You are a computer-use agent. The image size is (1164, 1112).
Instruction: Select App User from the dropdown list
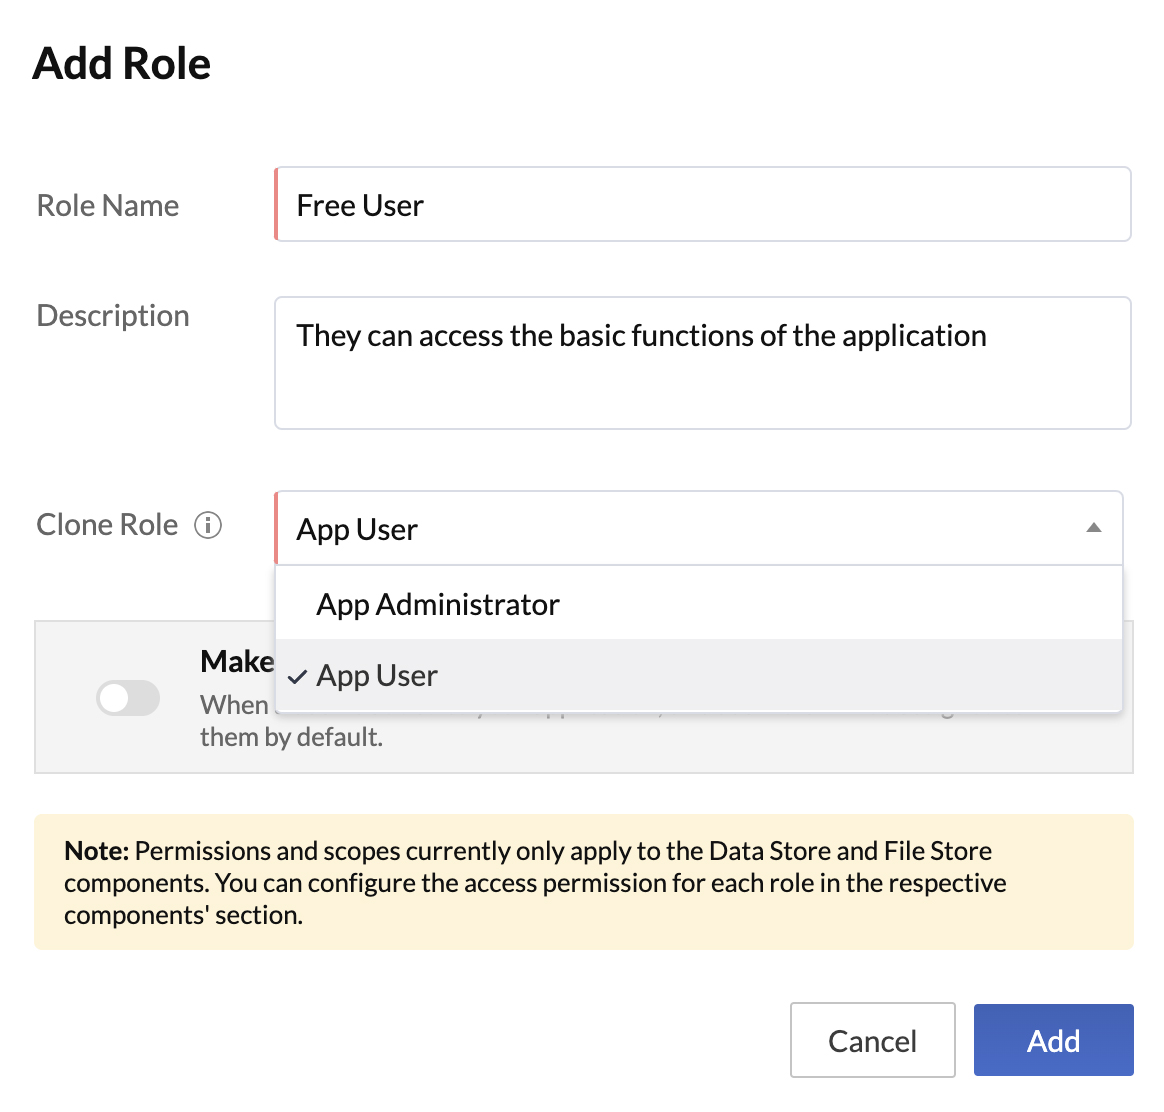(376, 676)
